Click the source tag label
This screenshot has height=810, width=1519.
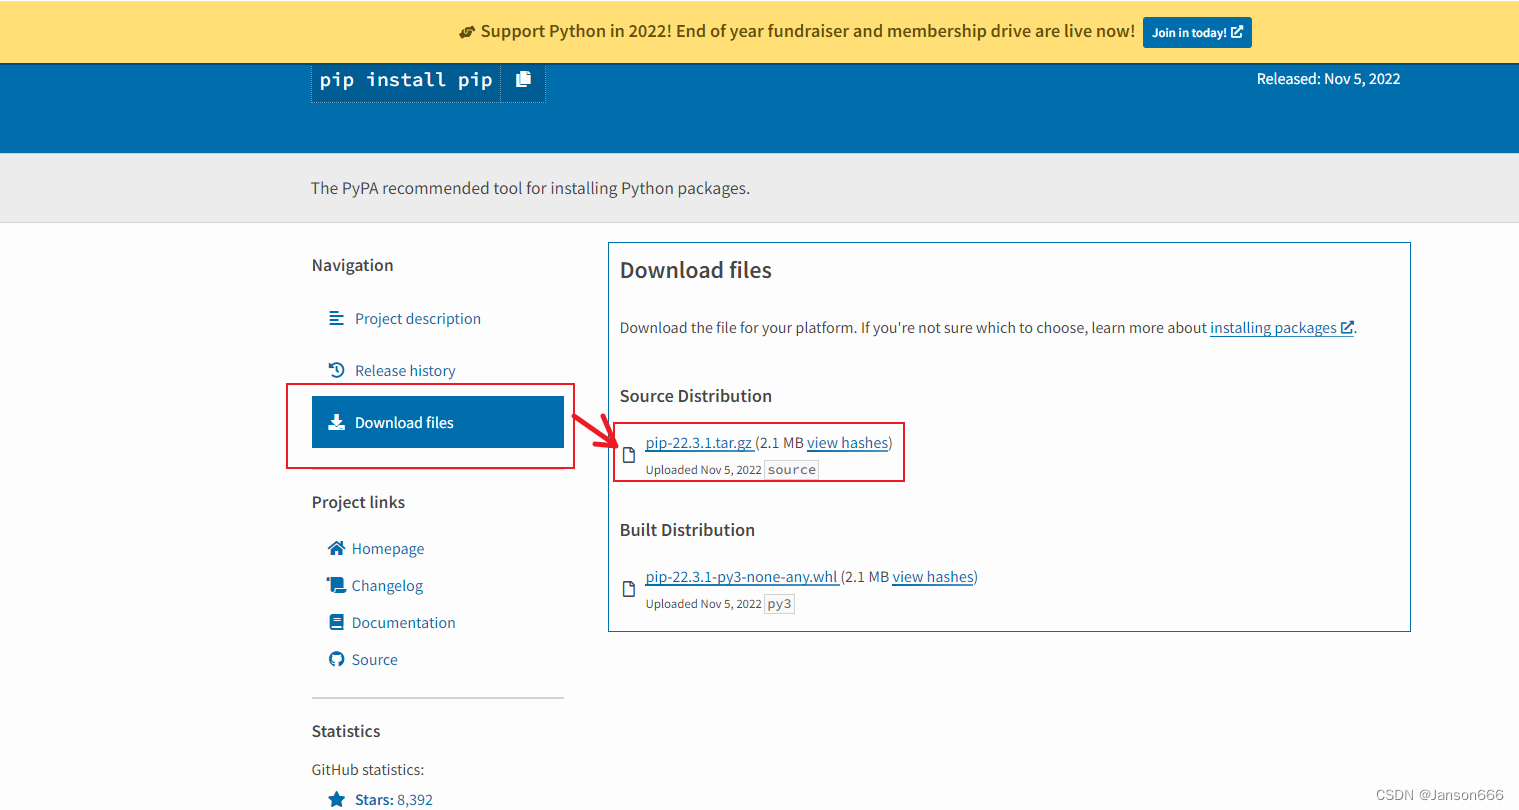tap(792, 470)
